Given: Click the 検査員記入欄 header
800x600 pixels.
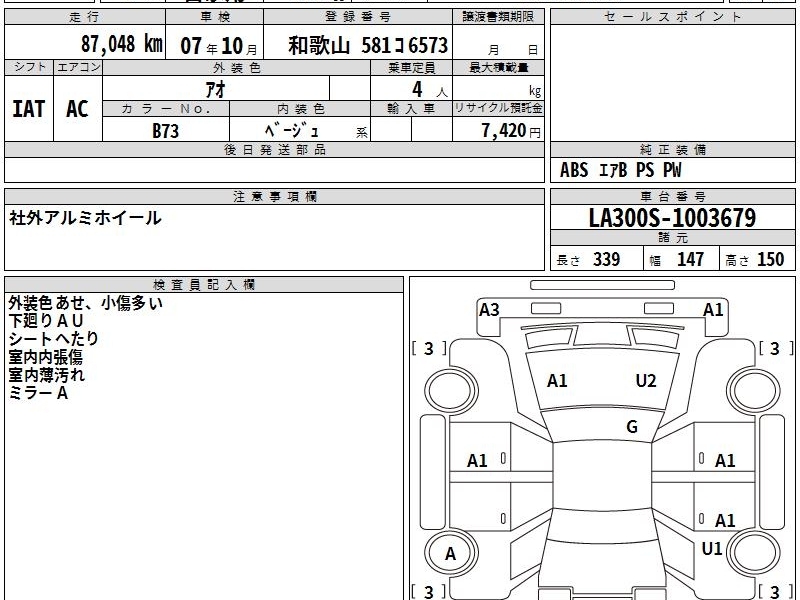Looking at the screenshot, I should pyautogui.click(x=204, y=285).
